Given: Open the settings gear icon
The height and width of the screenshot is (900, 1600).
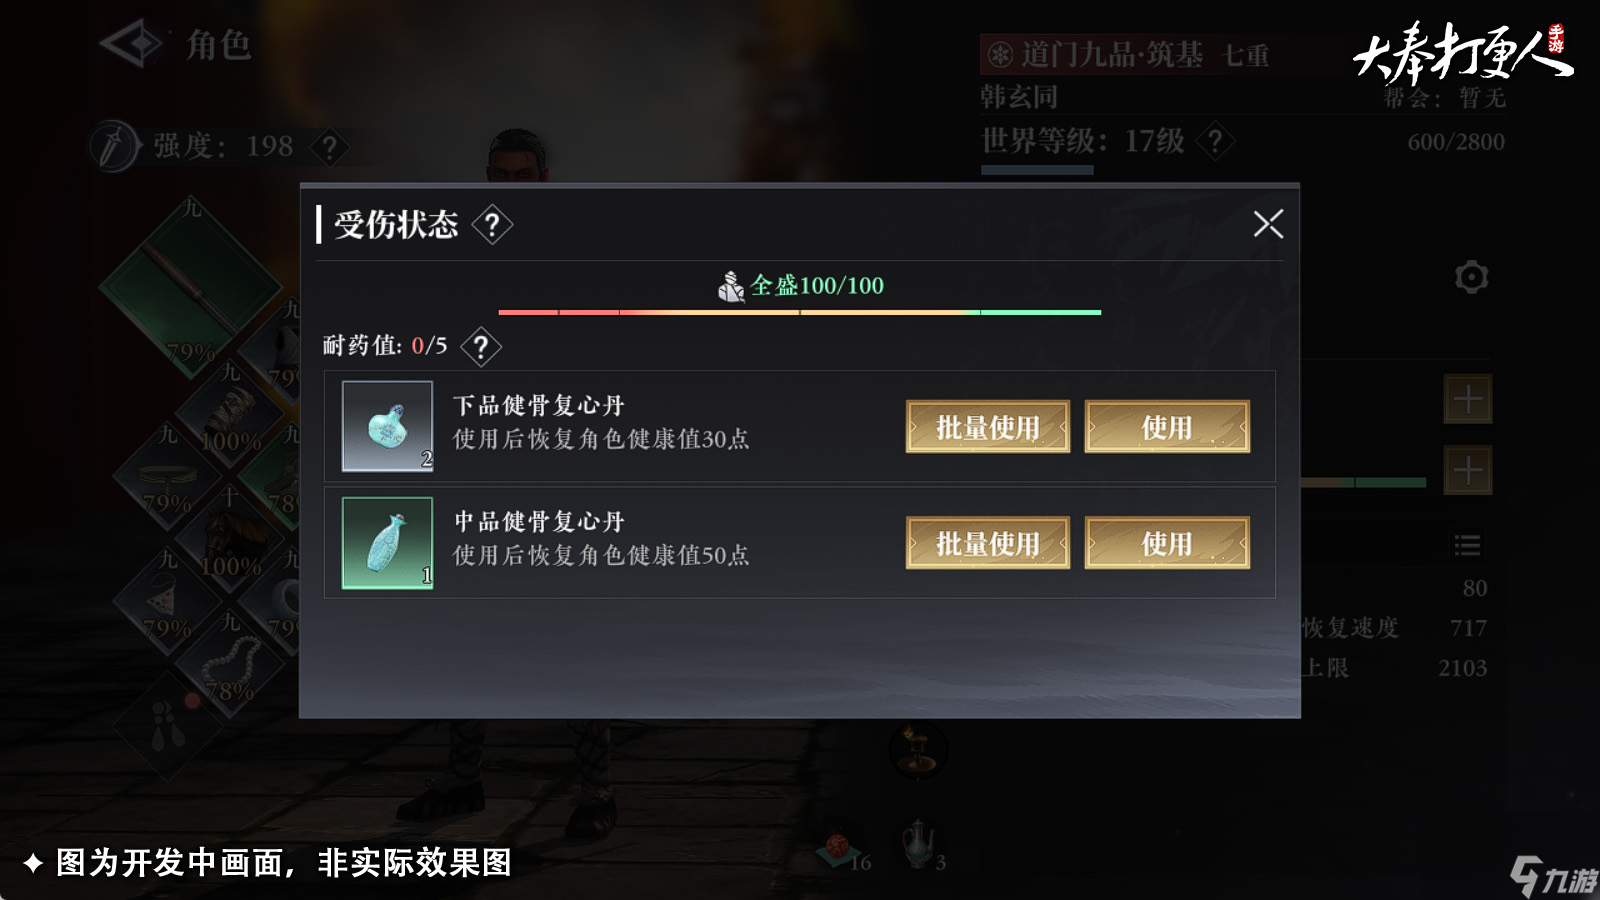Looking at the screenshot, I should click(1471, 277).
